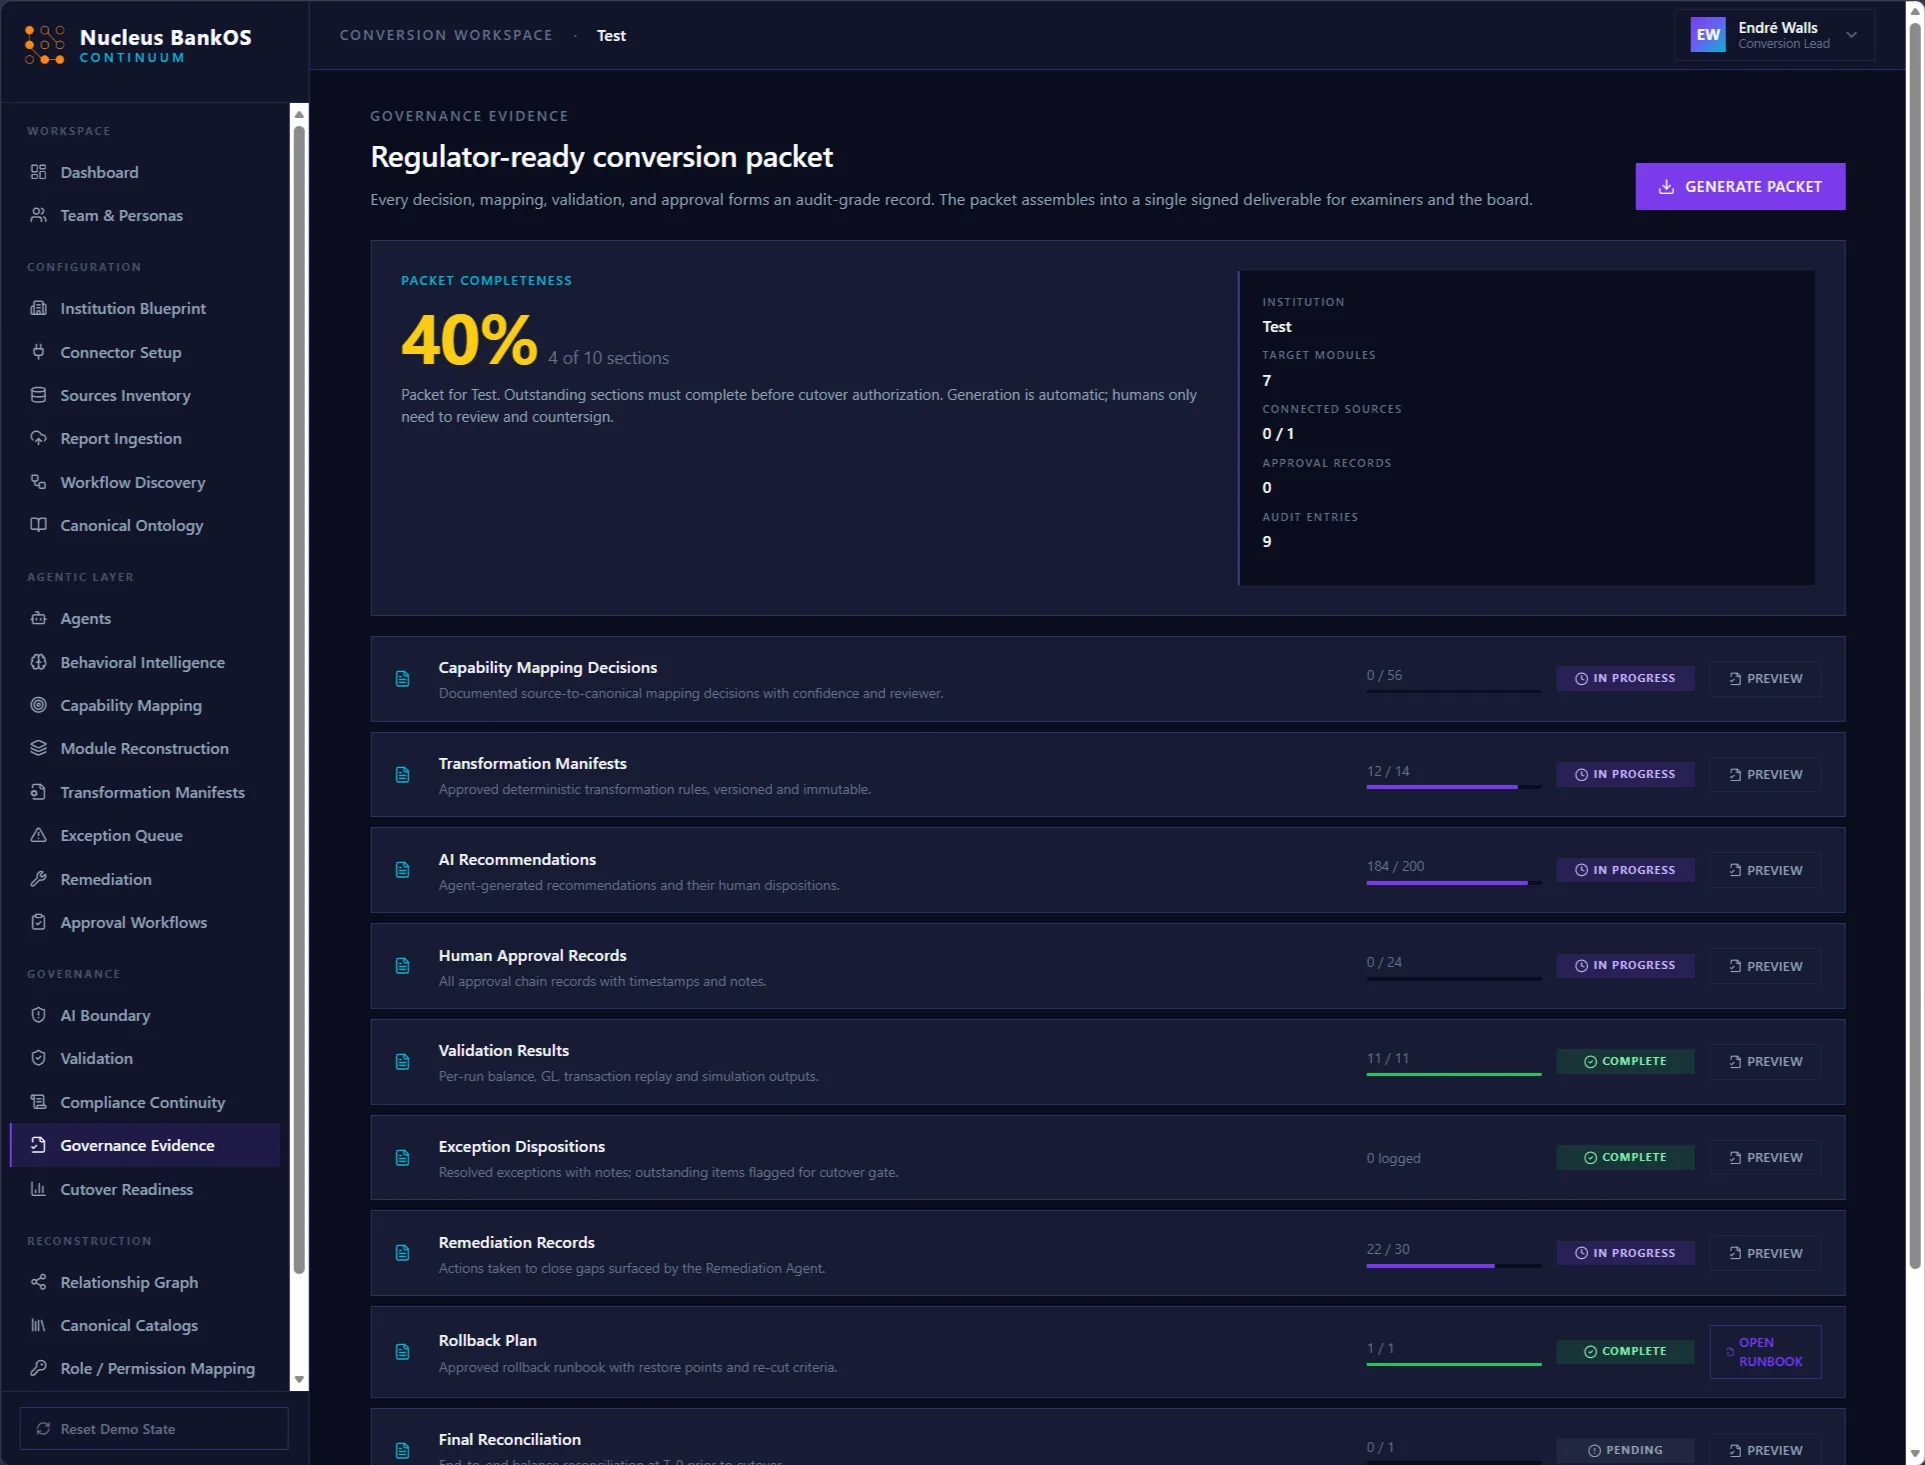Viewport: 1925px width, 1465px height.
Task: Click the AI Recommendations 184/200 progress bar
Action: tap(1453, 883)
